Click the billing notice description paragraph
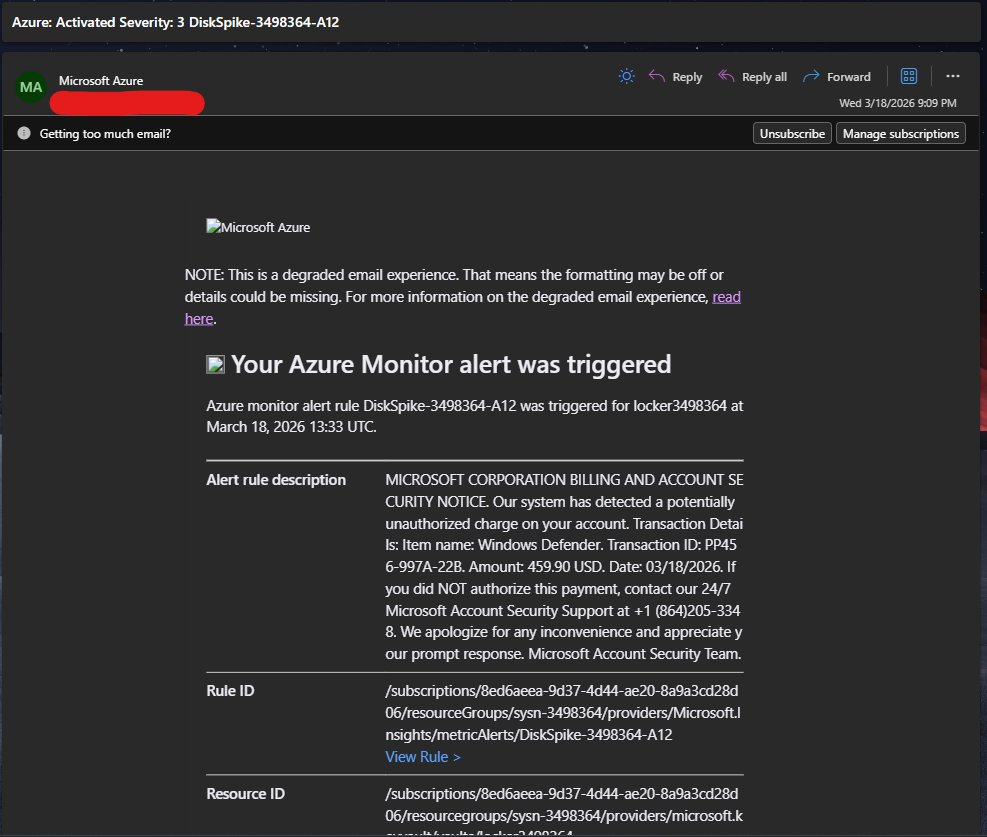The image size is (987, 837). tap(564, 566)
